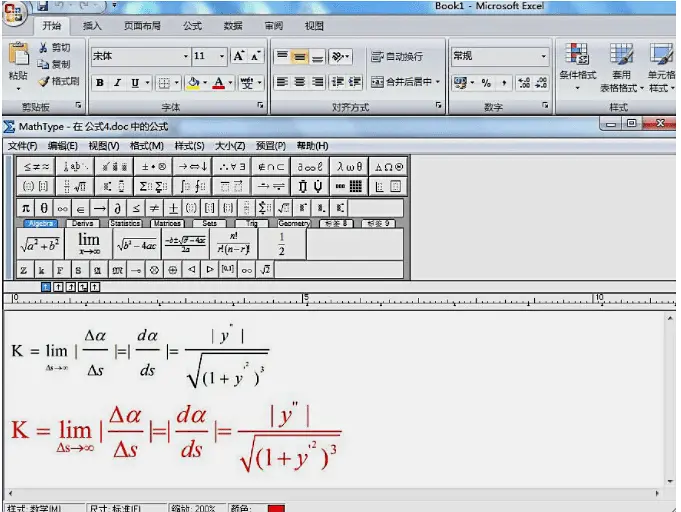Insert square root a²+b² expression
The height and width of the screenshot is (512, 681).
pyautogui.click(x=40, y=244)
